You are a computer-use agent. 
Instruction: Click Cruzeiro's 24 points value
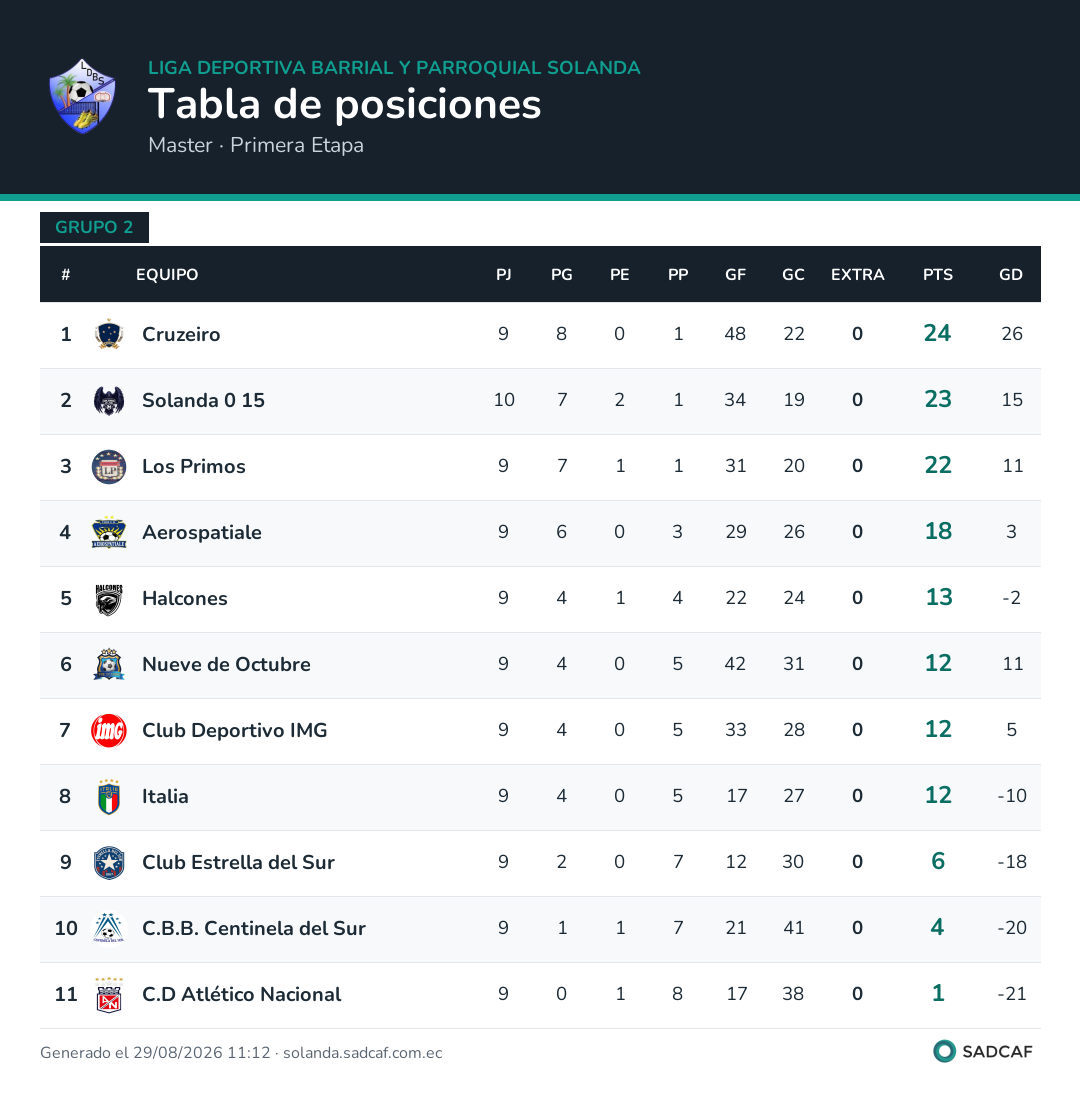pyautogui.click(x=937, y=333)
